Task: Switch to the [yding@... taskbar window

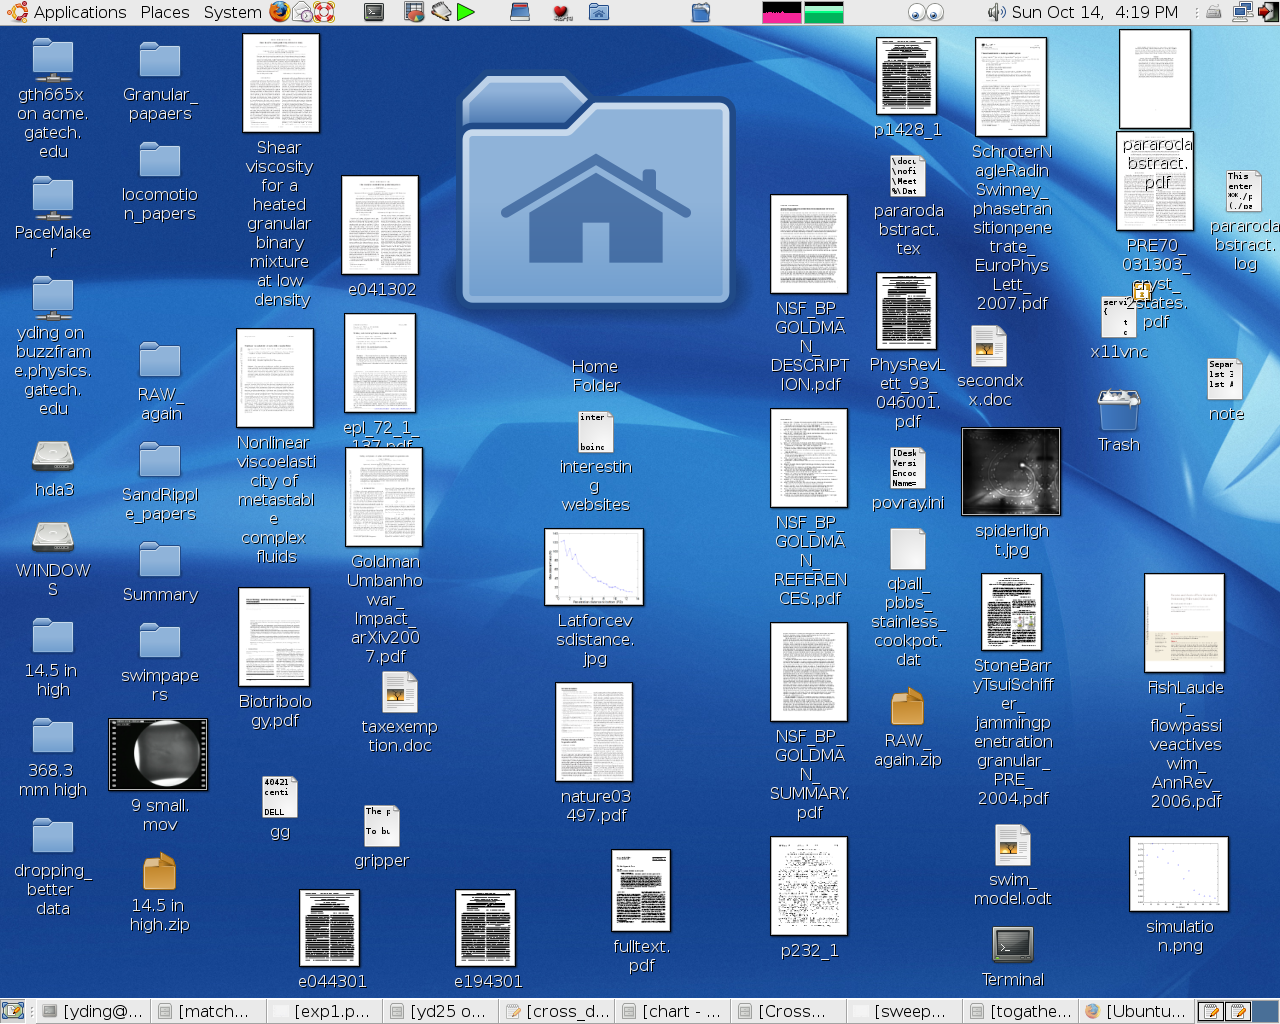Action: pos(93,1011)
